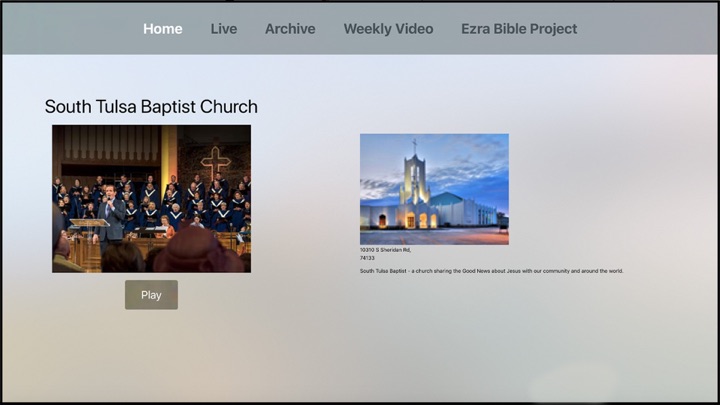Click the zip code '74133'
720x405 pixels.
(x=367, y=259)
